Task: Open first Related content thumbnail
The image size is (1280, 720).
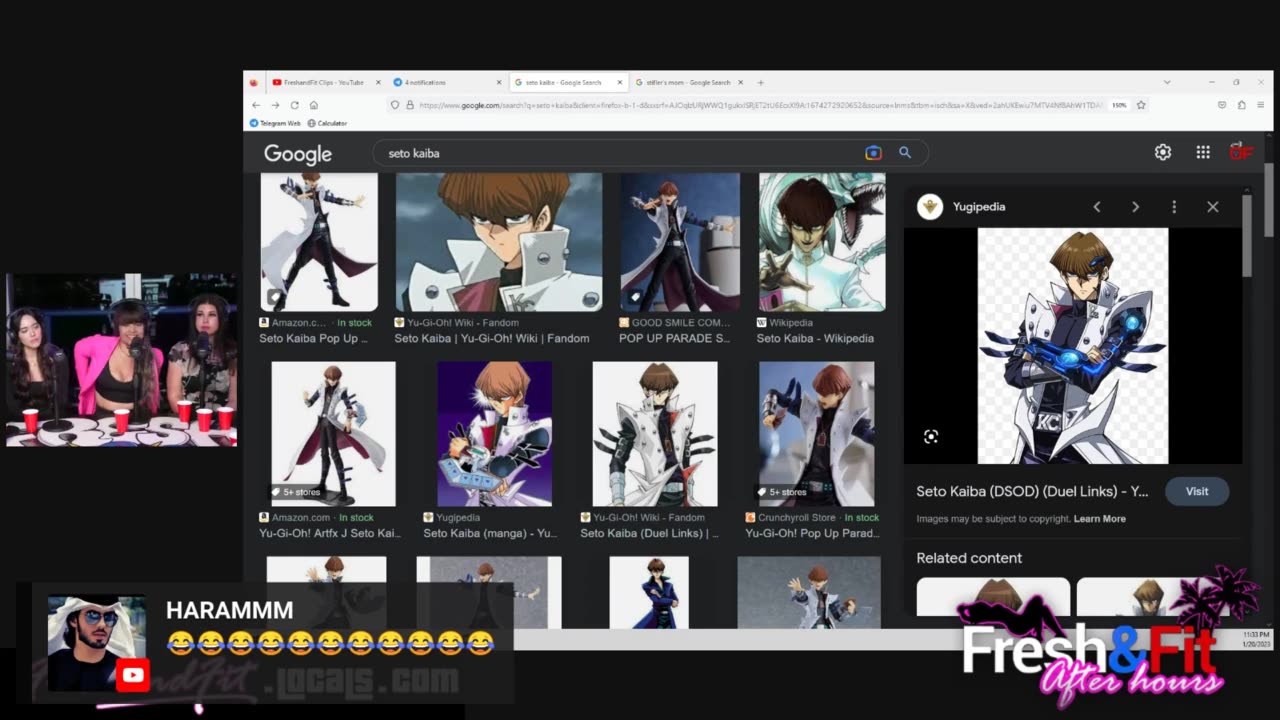Action: pyautogui.click(x=993, y=597)
